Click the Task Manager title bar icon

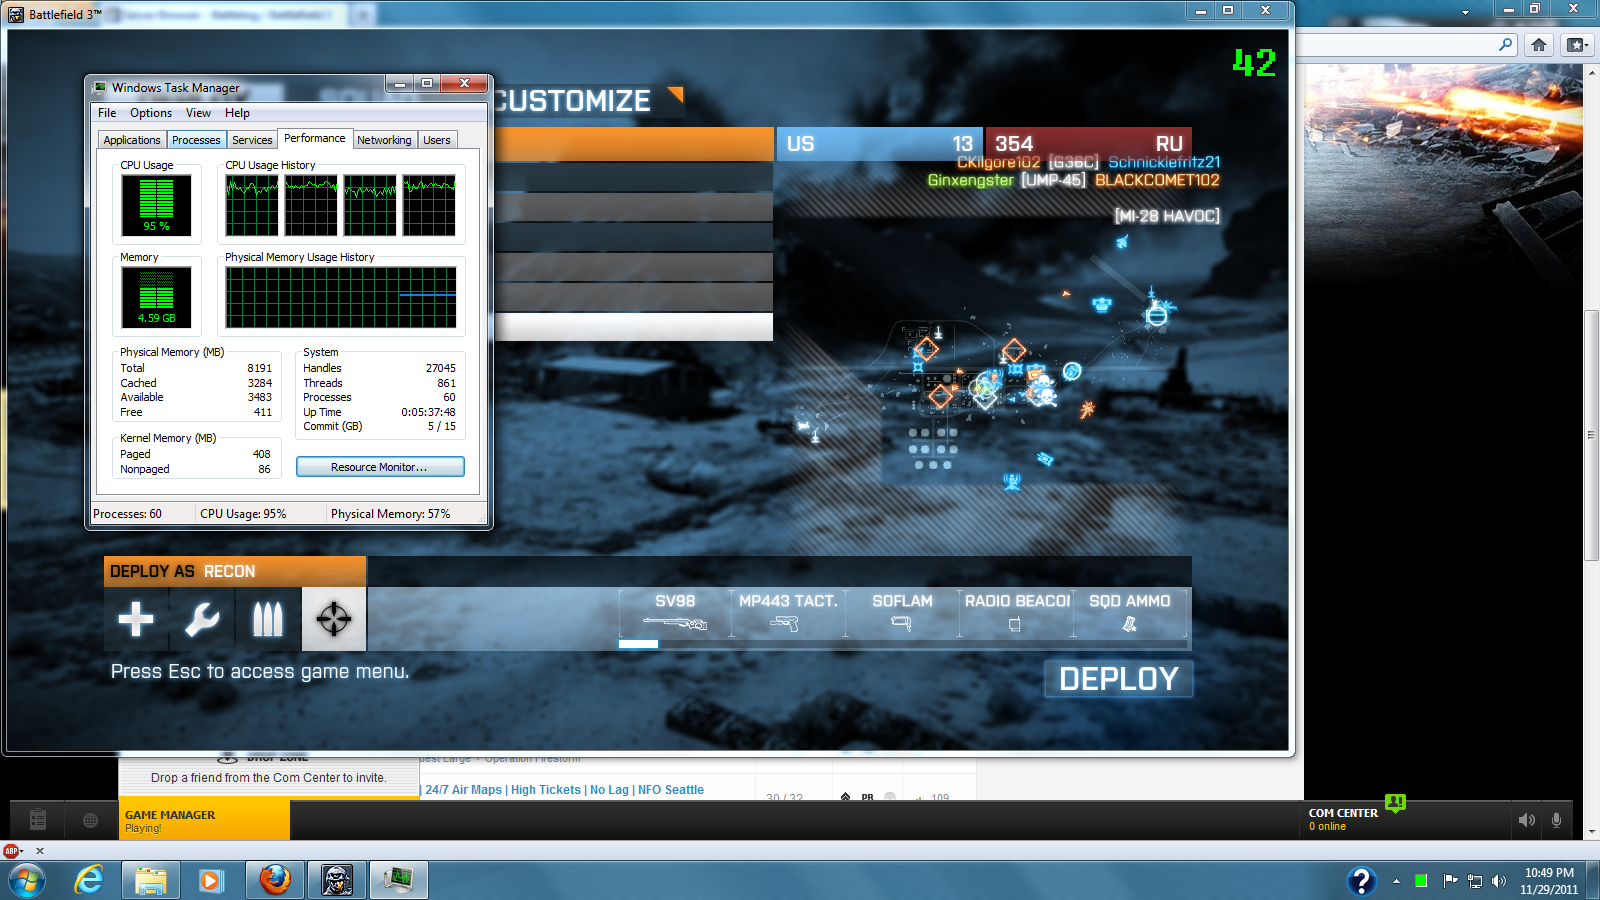[x=100, y=87]
